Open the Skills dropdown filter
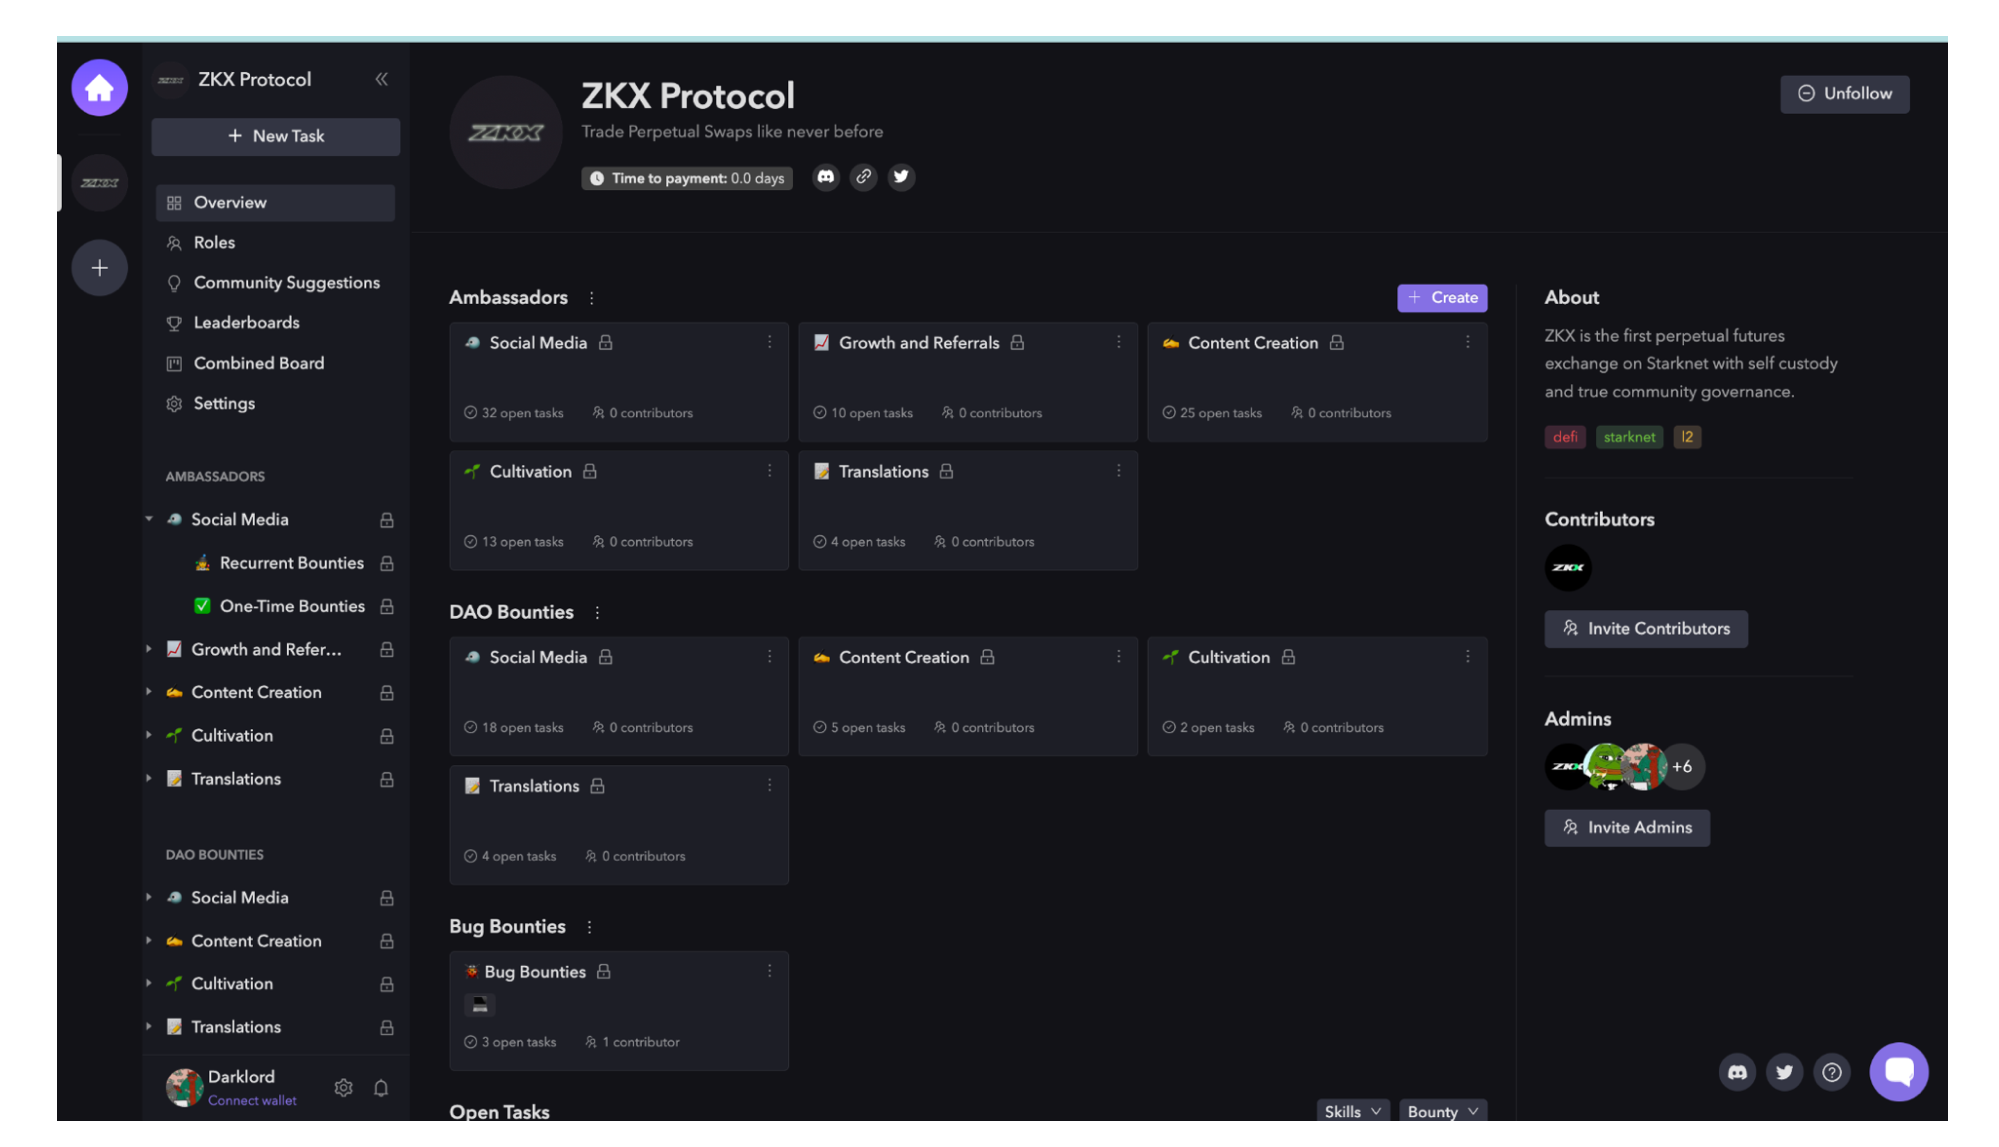Image resolution: width=1999 pixels, height=1147 pixels. pos(1352,1111)
